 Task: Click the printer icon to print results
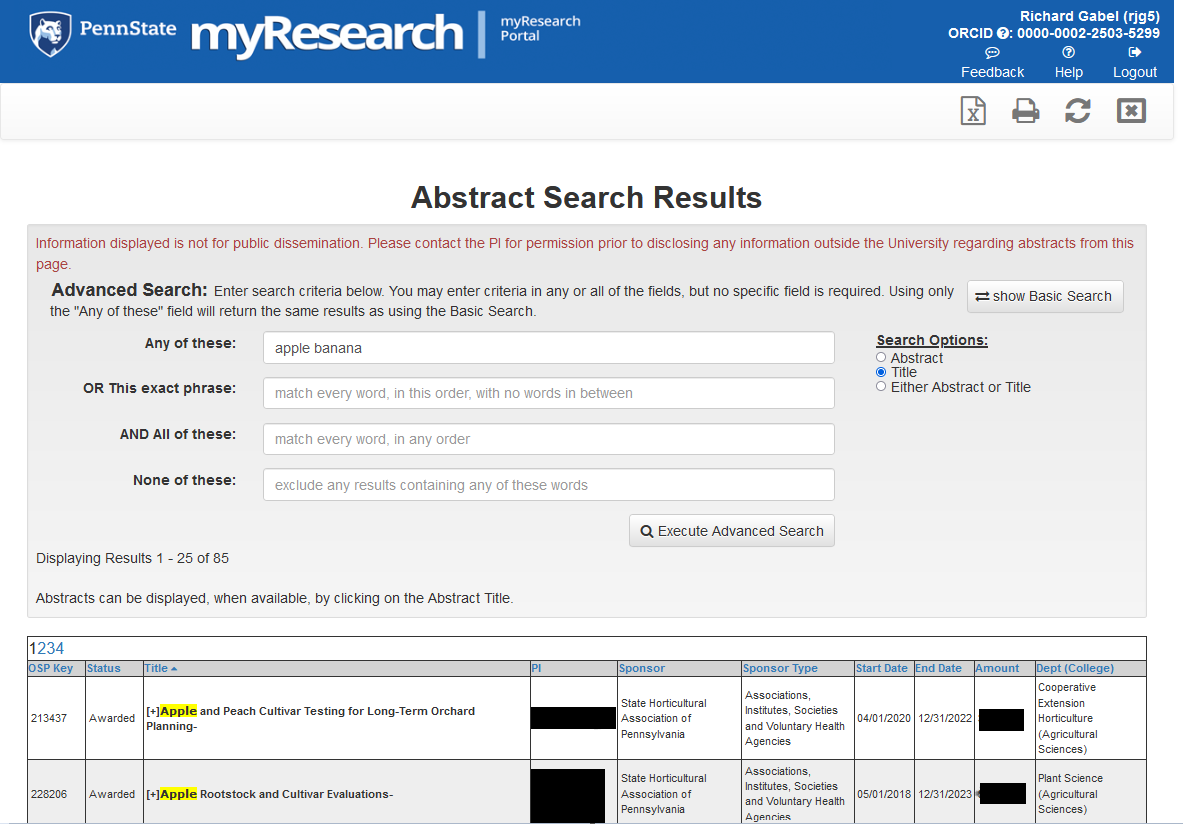(x=1025, y=111)
